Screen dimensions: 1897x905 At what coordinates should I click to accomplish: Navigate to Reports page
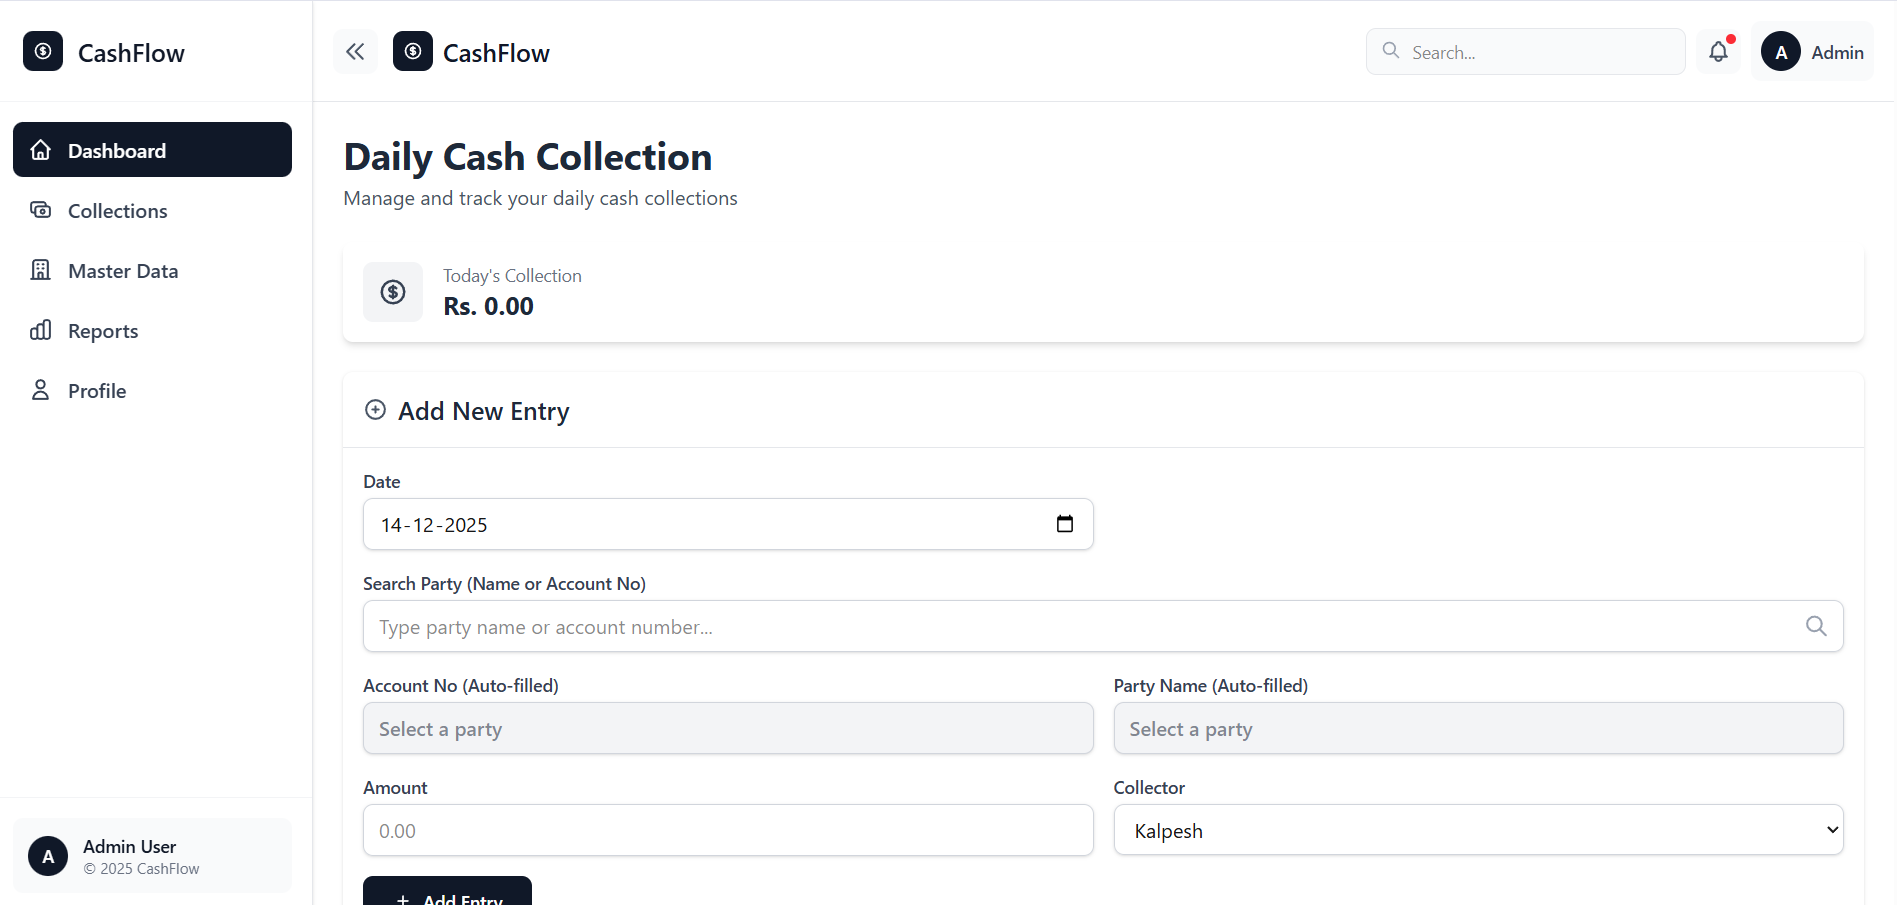(x=152, y=330)
